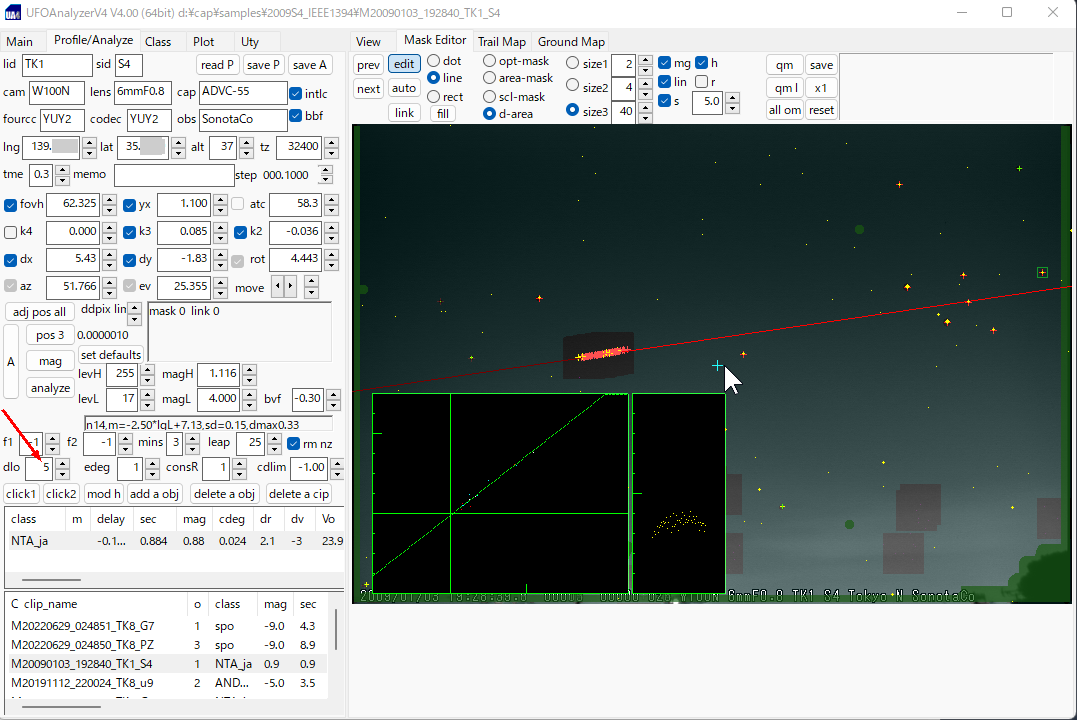Viewport: 1077px width, 720px height.
Task: Open the Plot tab
Action: tap(204, 42)
